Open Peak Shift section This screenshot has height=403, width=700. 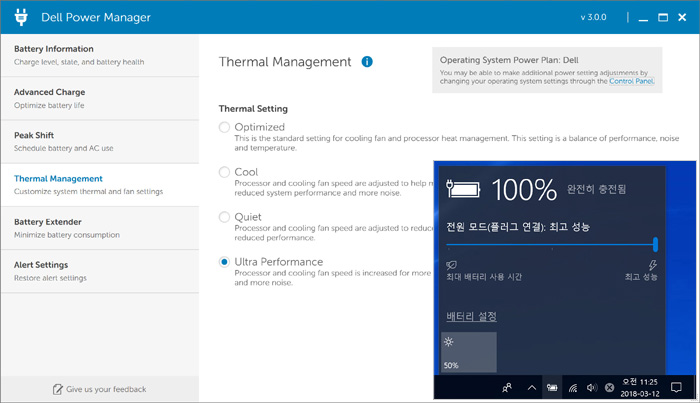point(100,142)
